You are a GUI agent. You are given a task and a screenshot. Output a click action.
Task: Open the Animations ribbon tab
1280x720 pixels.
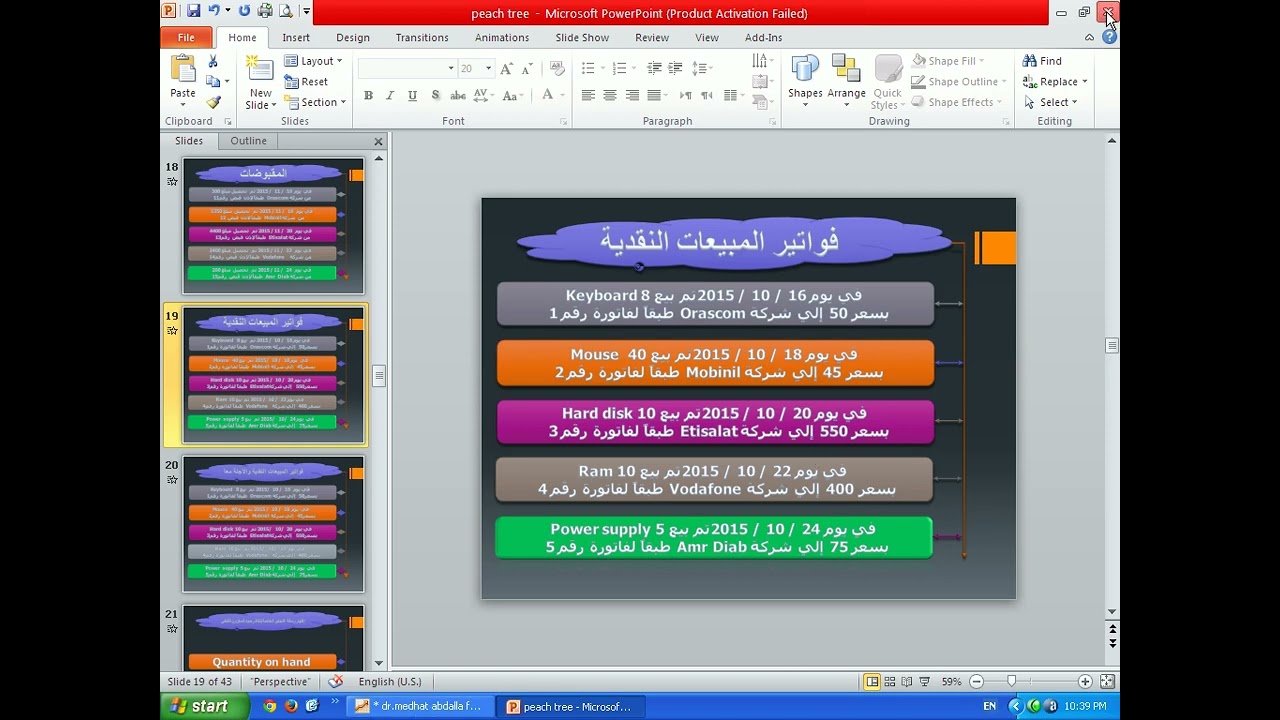click(x=502, y=38)
